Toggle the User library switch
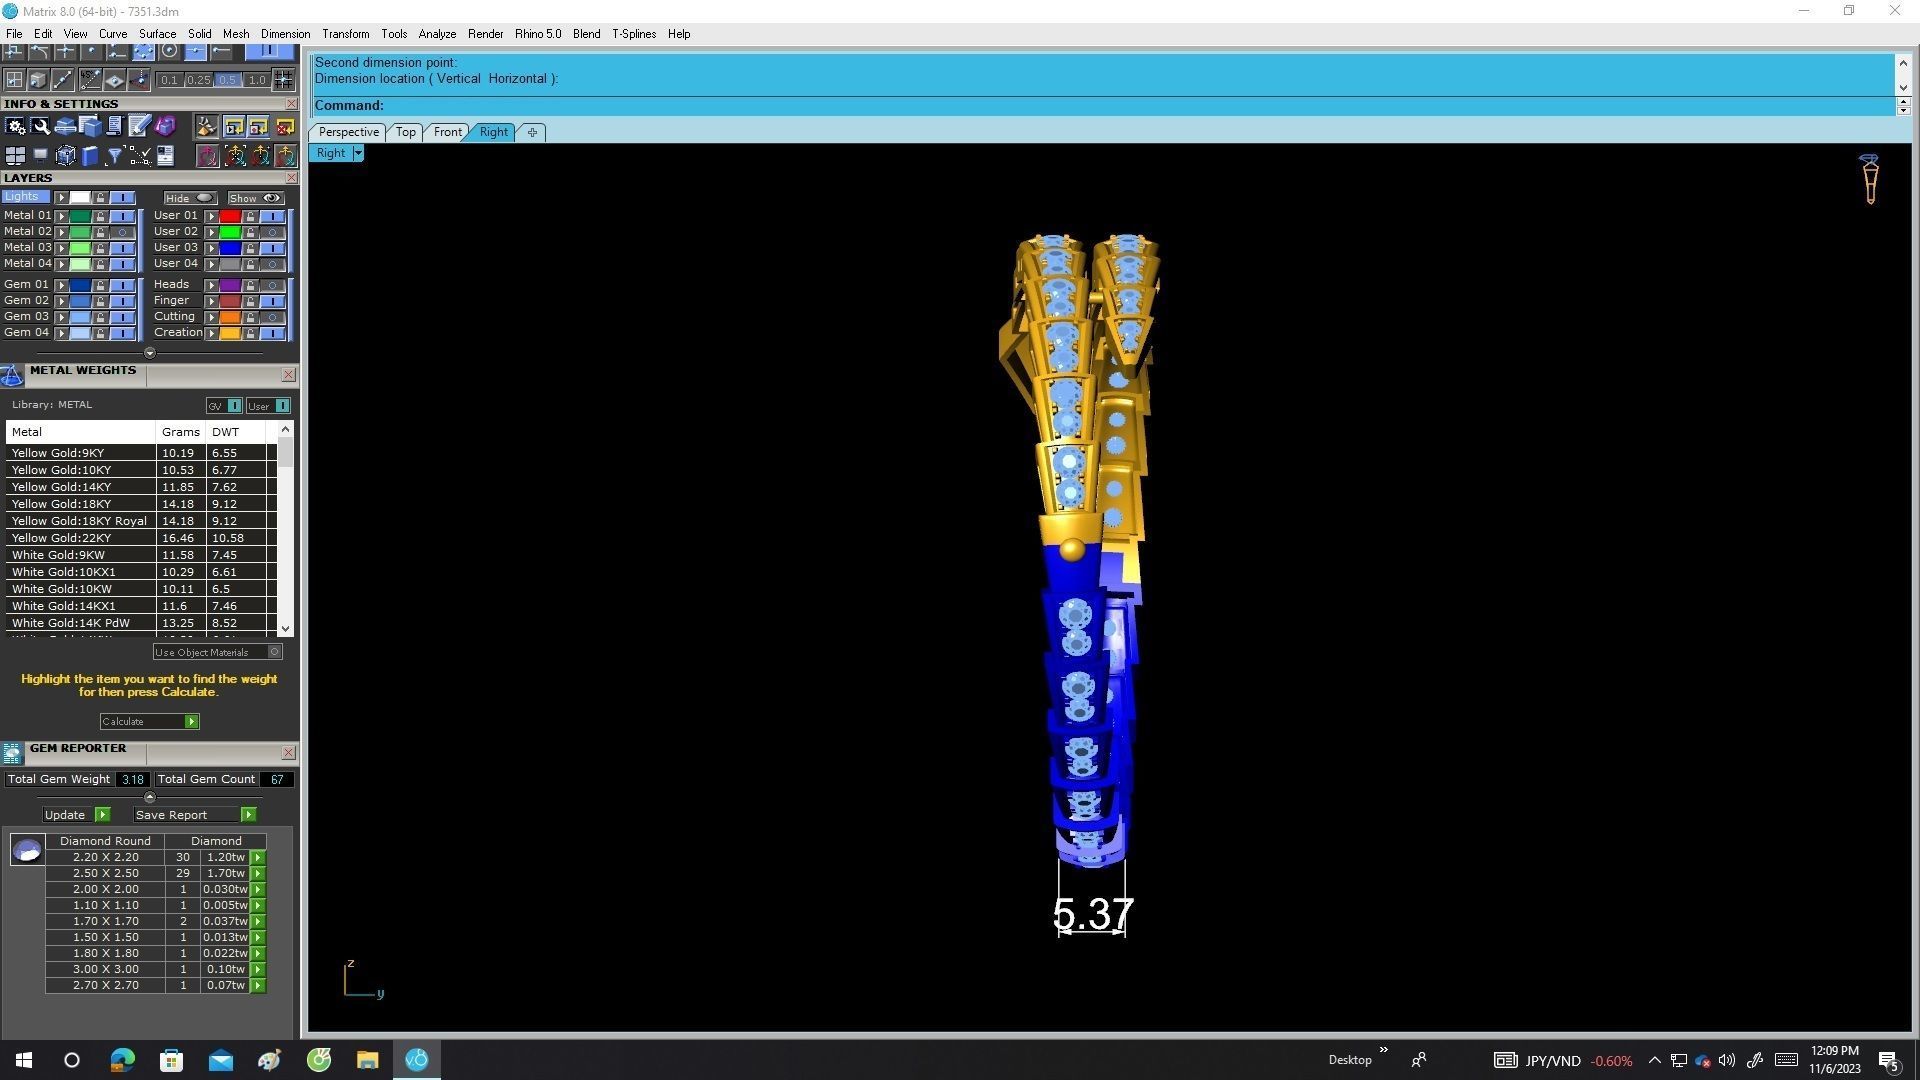Image resolution: width=1920 pixels, height=1080 pixels. tap(283, 406)
